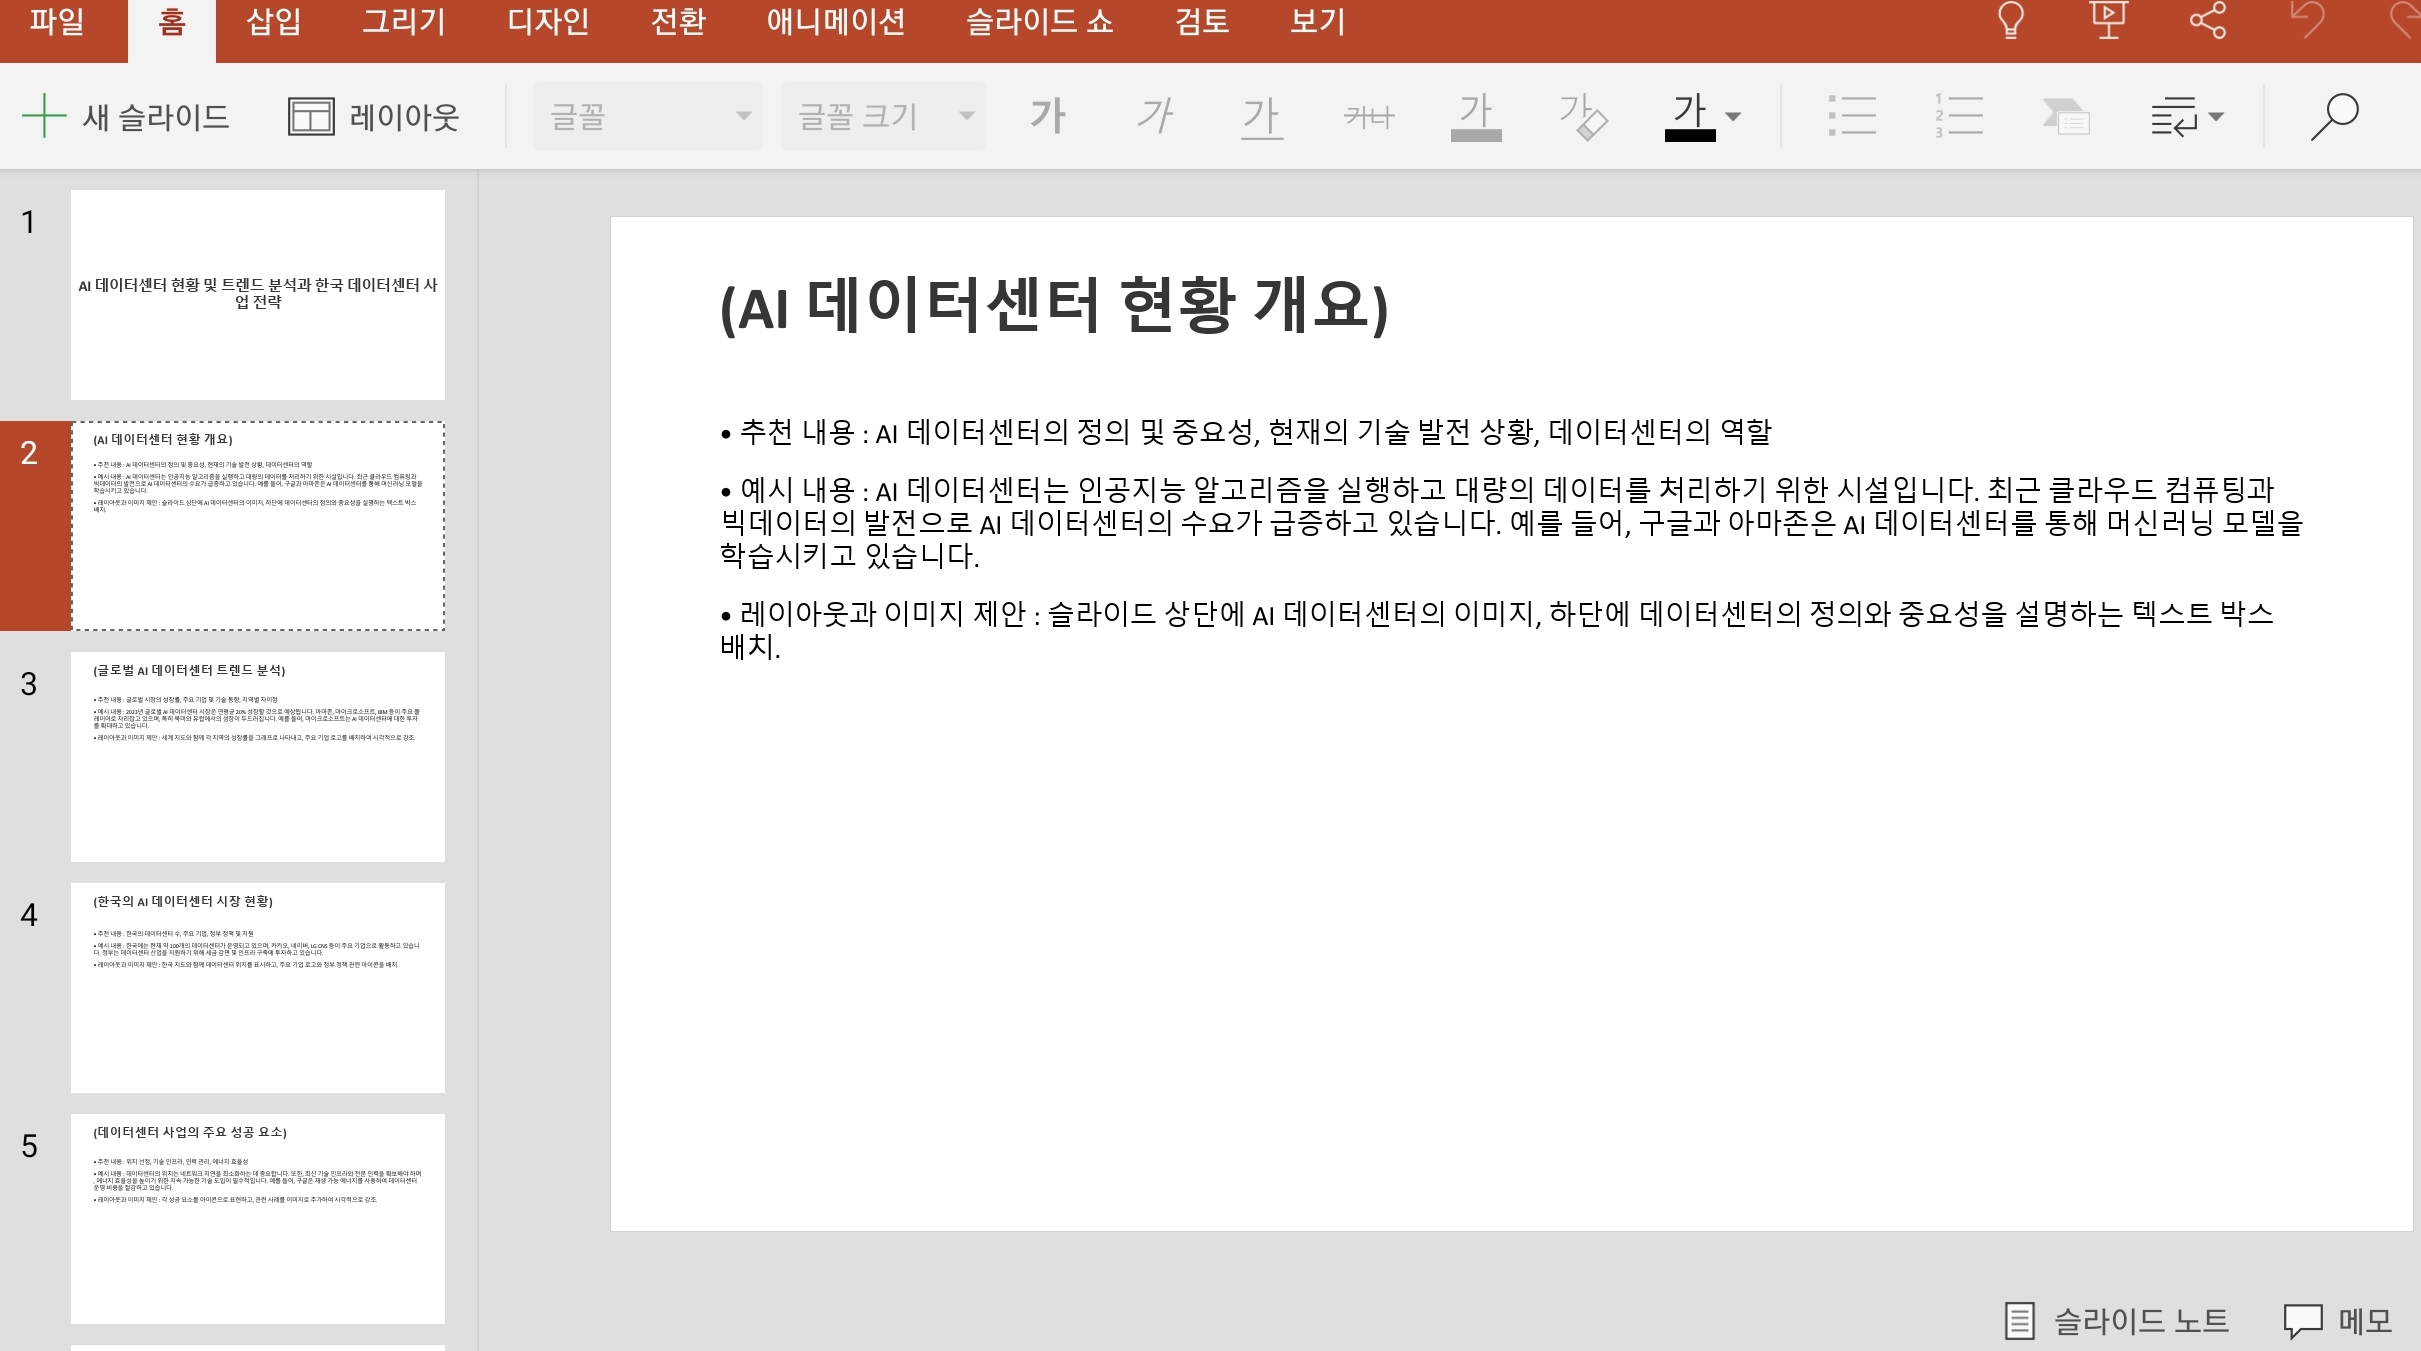
Task: Open the search magnifier tool
Action: pyautogui.click(x=2334, y=116)
